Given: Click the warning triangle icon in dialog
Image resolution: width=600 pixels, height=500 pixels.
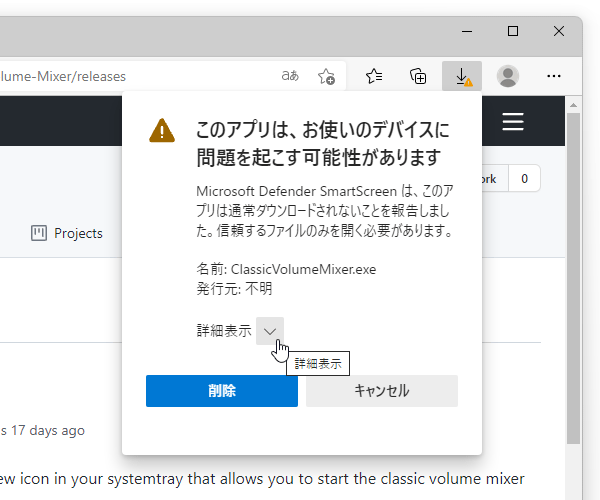Looking at the screenshot, I should (x=162, y=130).
